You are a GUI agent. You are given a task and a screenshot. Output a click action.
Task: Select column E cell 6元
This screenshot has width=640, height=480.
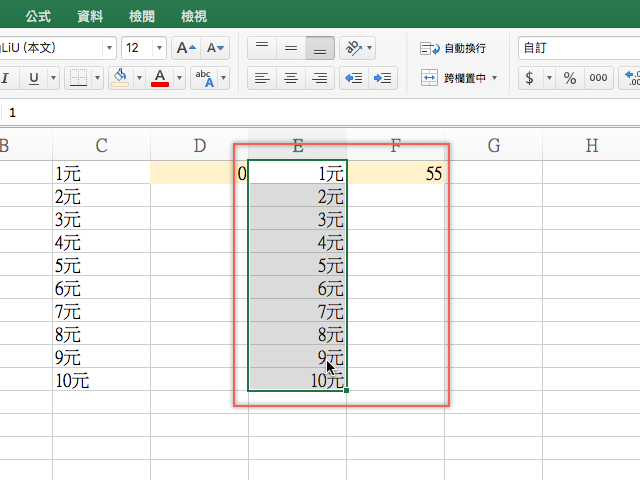(298, 287)
